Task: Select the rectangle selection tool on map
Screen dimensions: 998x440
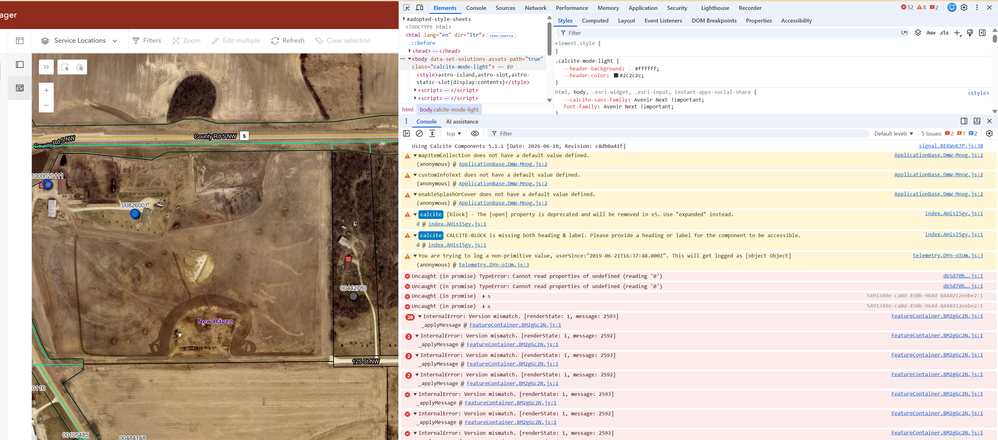Action: [x=65, y=67]
